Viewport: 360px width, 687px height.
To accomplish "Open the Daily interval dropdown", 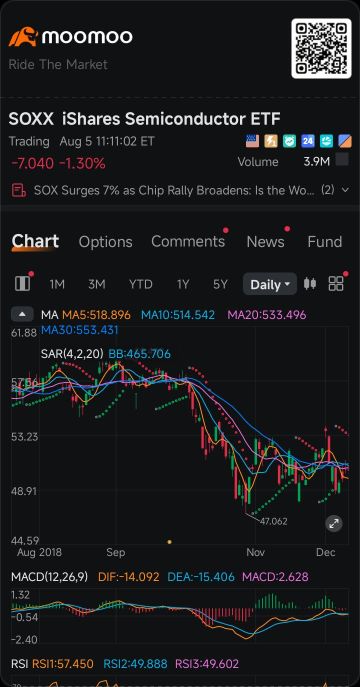I will pos(270,284).
